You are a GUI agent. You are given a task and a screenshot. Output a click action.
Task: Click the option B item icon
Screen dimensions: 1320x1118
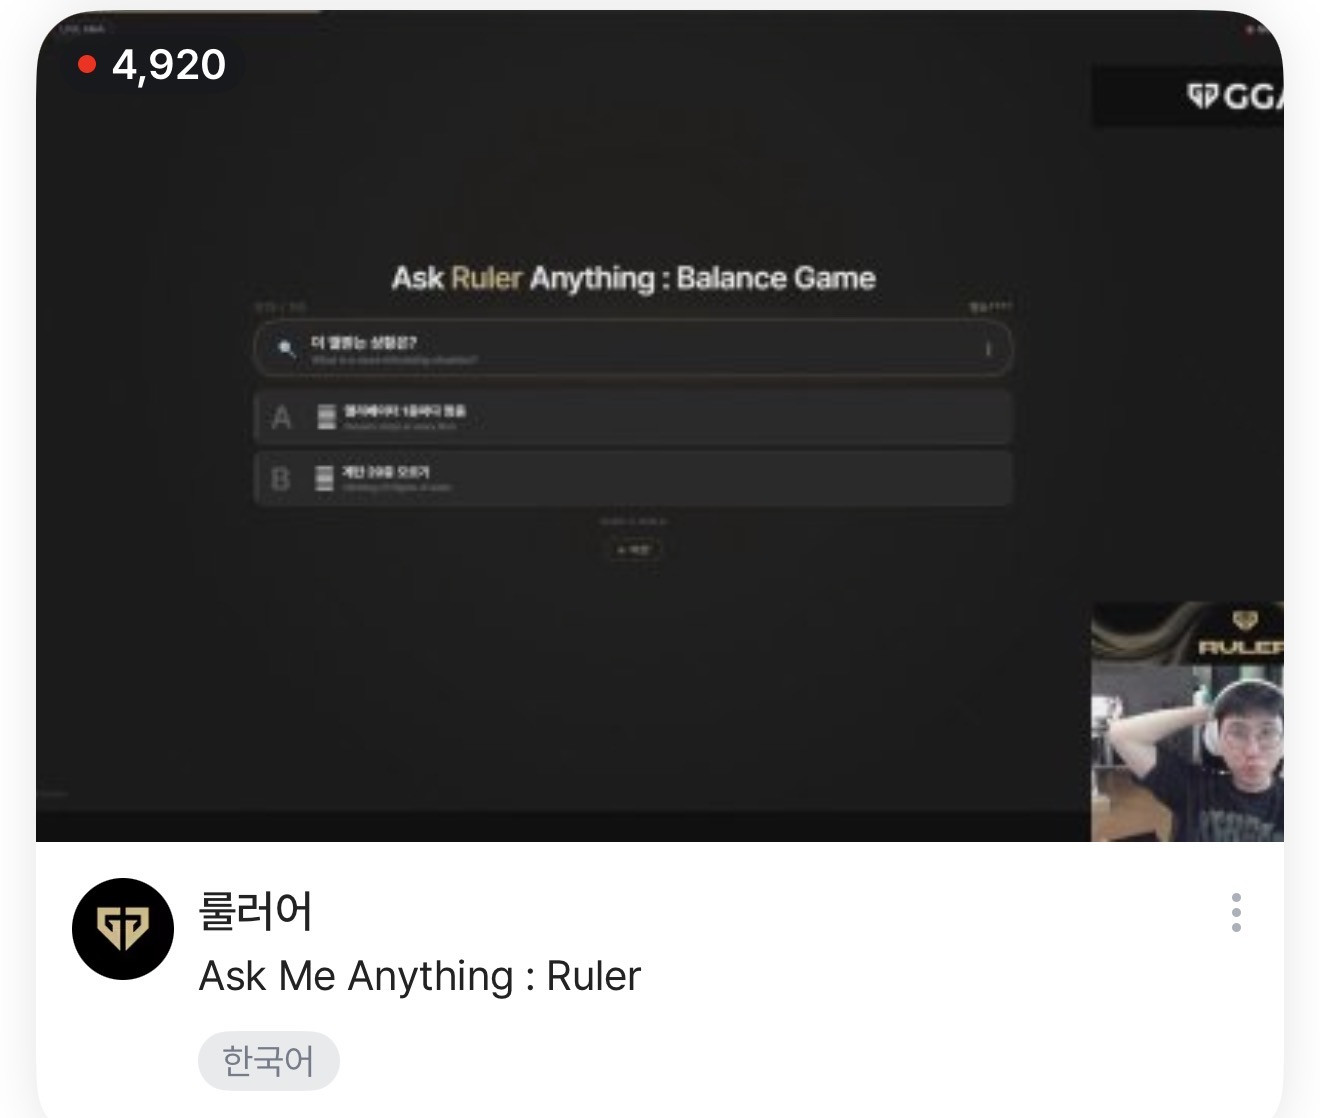[324, 478]
